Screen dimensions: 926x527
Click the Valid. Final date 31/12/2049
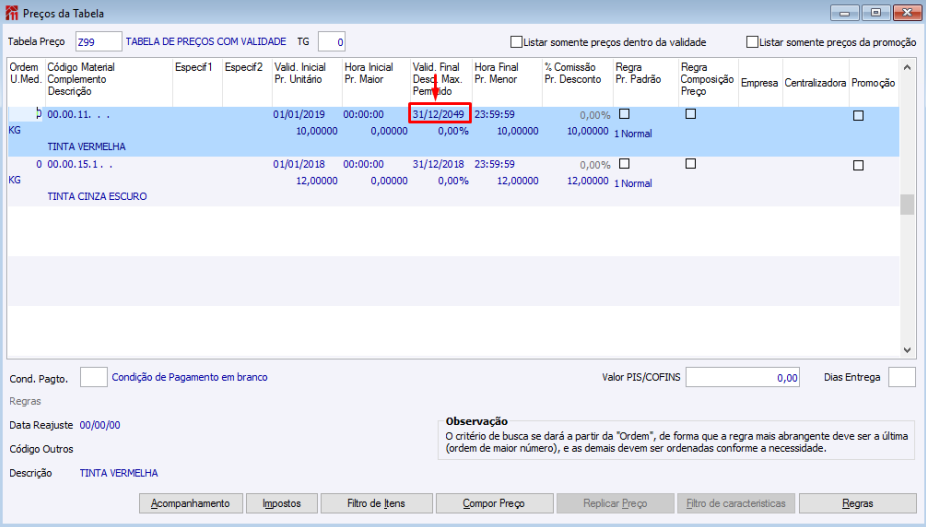[x=439, y=115]
